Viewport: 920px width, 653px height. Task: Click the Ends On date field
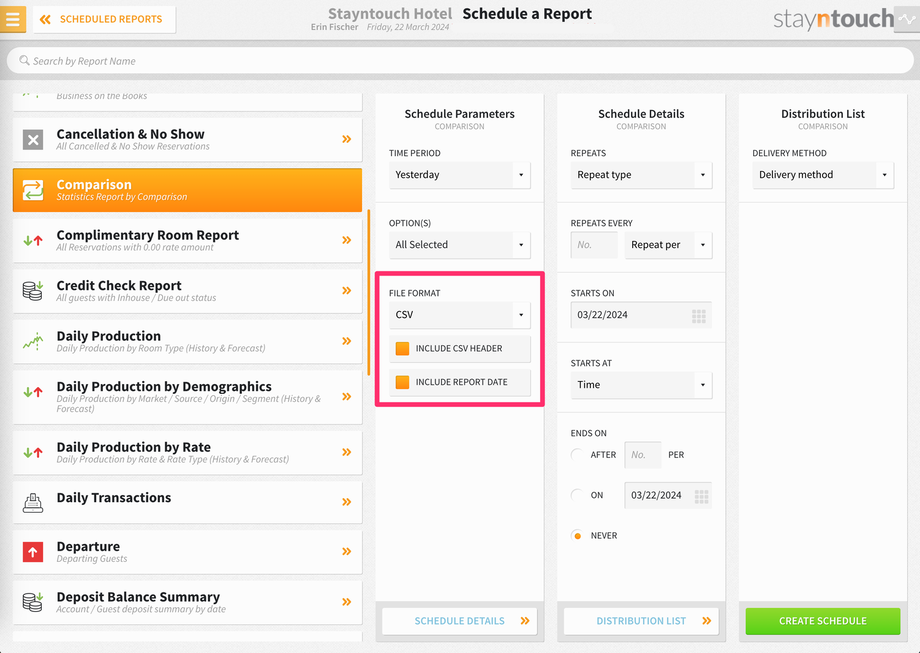668,495
